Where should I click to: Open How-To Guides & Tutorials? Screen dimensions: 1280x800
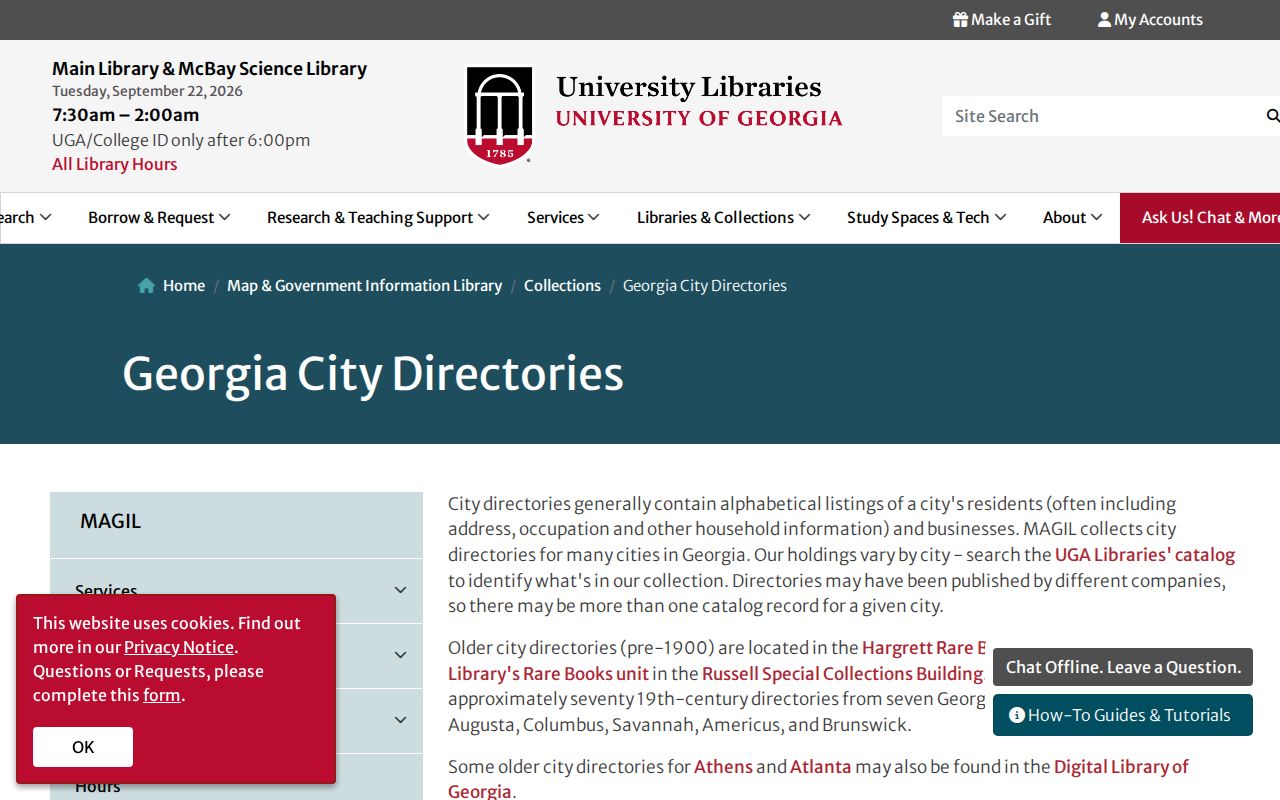coord(1123,715)
